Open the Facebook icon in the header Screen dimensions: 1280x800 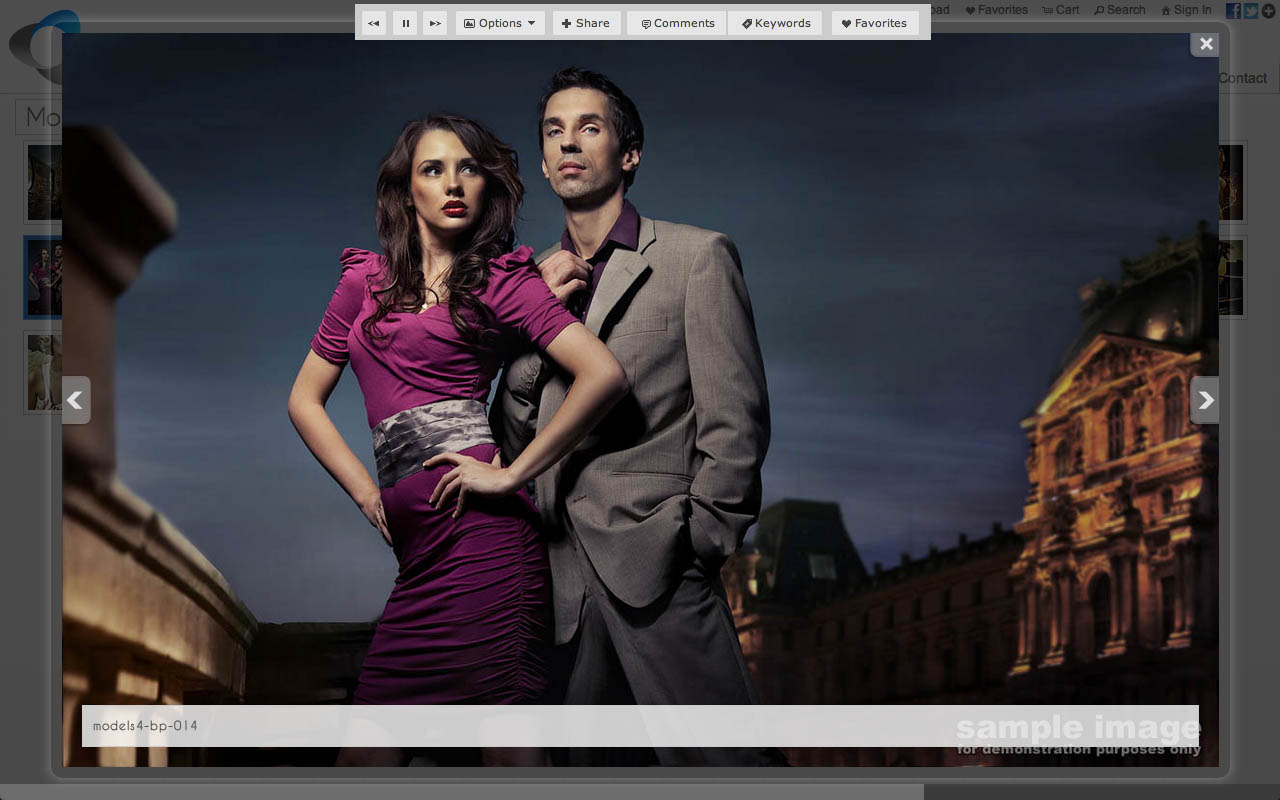(1233, 11)
